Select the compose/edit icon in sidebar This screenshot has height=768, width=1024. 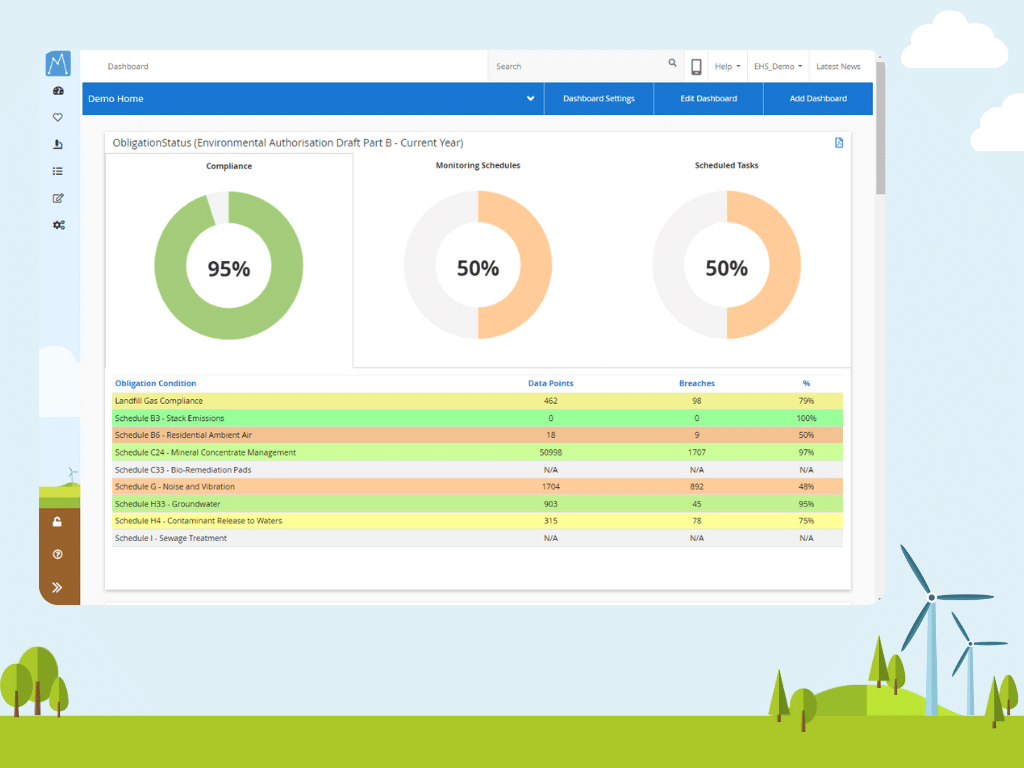tap(58, 198)
